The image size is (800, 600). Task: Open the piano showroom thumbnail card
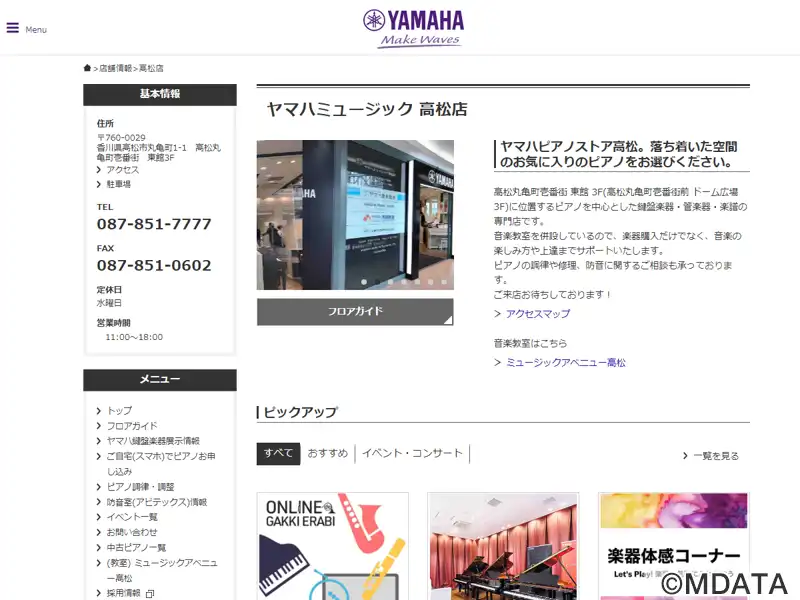pyautogui.click(x=503, y=546)
